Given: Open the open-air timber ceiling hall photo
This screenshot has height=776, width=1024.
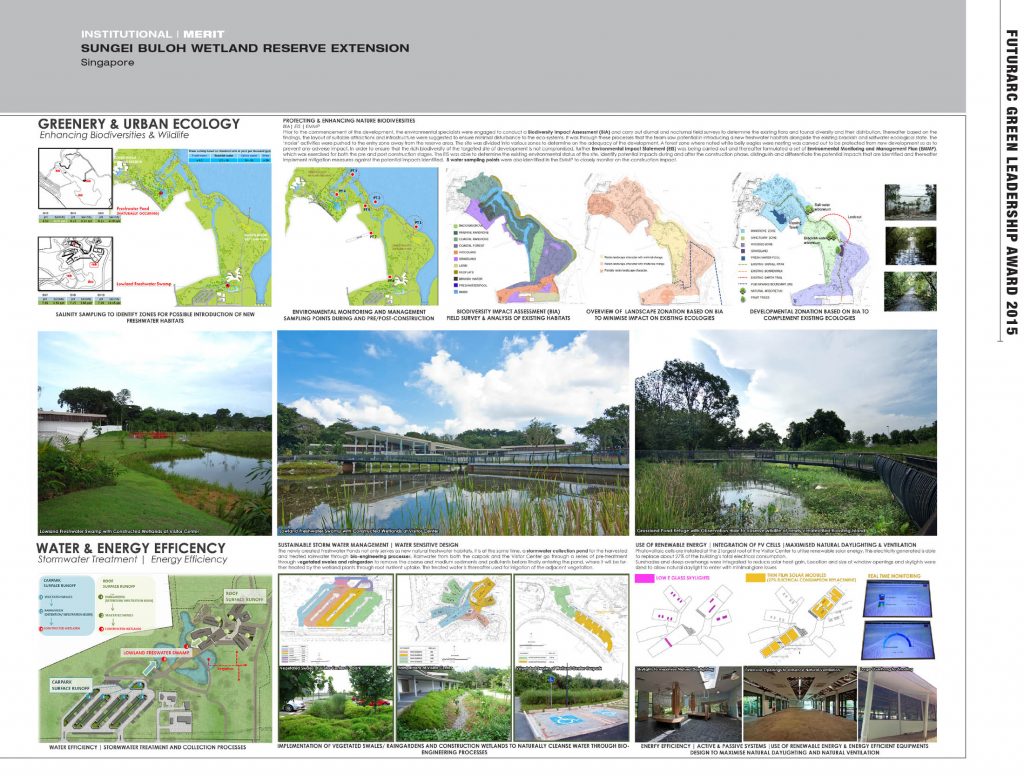Looking at the screenshot, I should [x=799, y=703].
